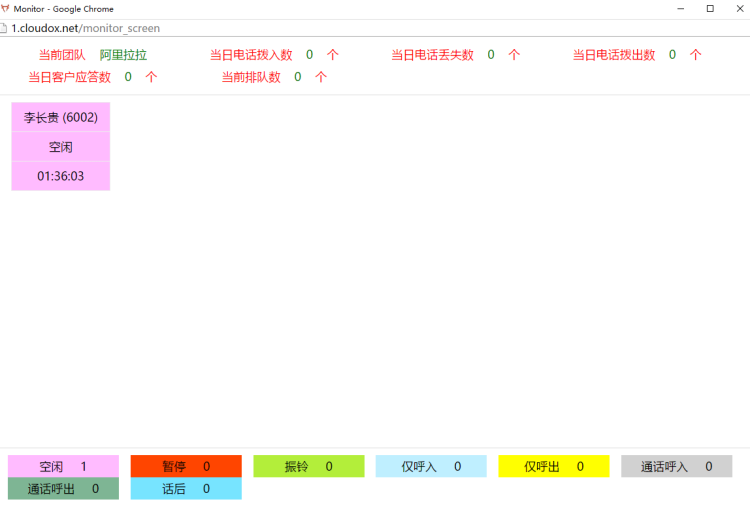The width and height of the screenshot is (750, 510).
Task: Click the Monitor app icon in title bar
Action: click(6, 8)
